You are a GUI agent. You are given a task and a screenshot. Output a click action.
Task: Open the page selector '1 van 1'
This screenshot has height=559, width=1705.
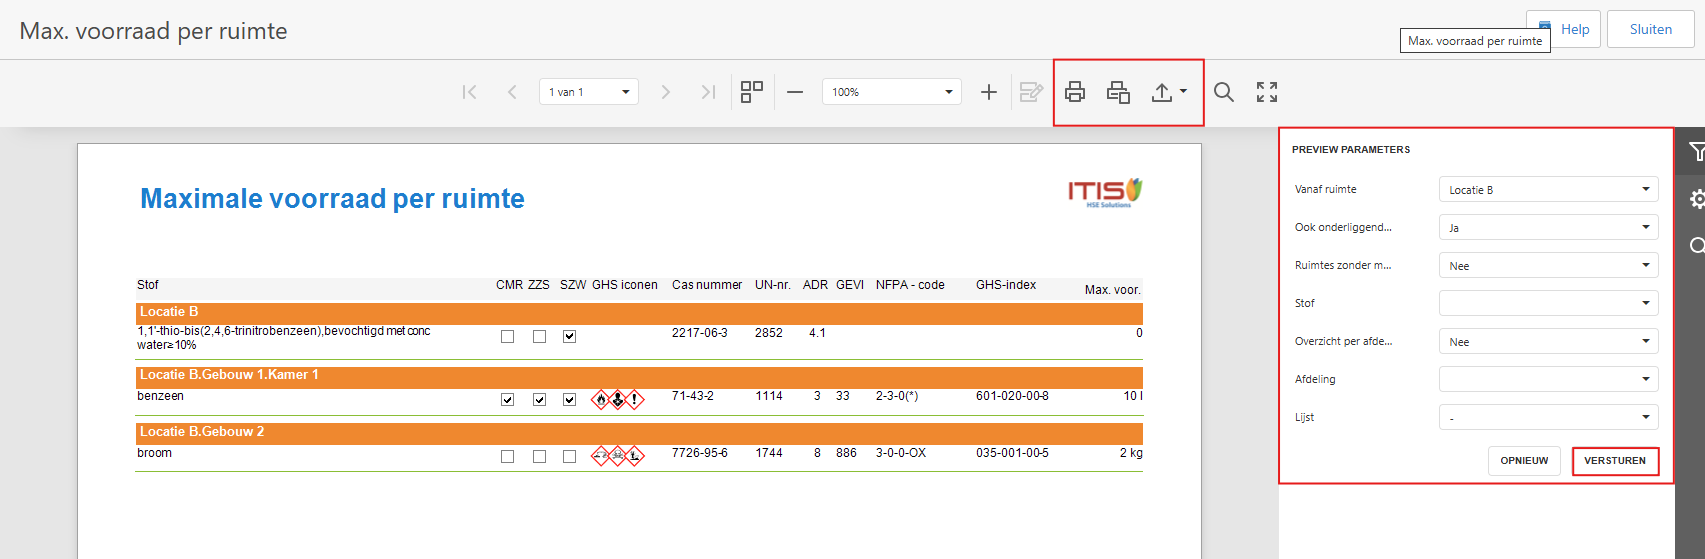click(x=589, y=92)
